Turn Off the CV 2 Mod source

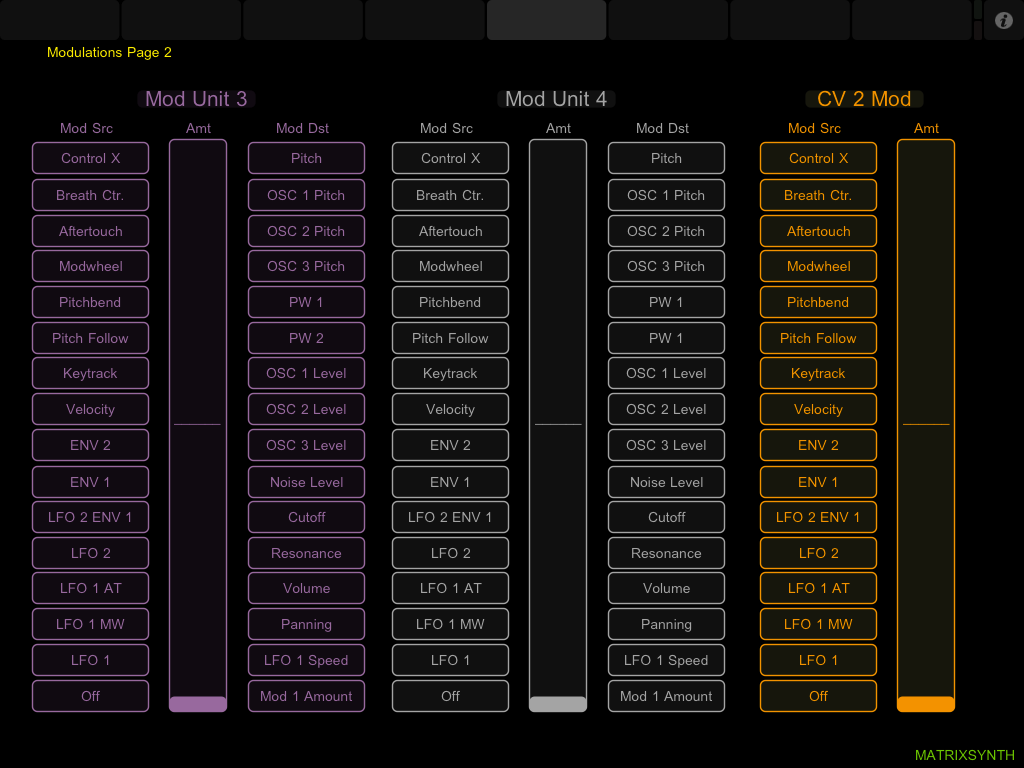(x=818, y=696)
